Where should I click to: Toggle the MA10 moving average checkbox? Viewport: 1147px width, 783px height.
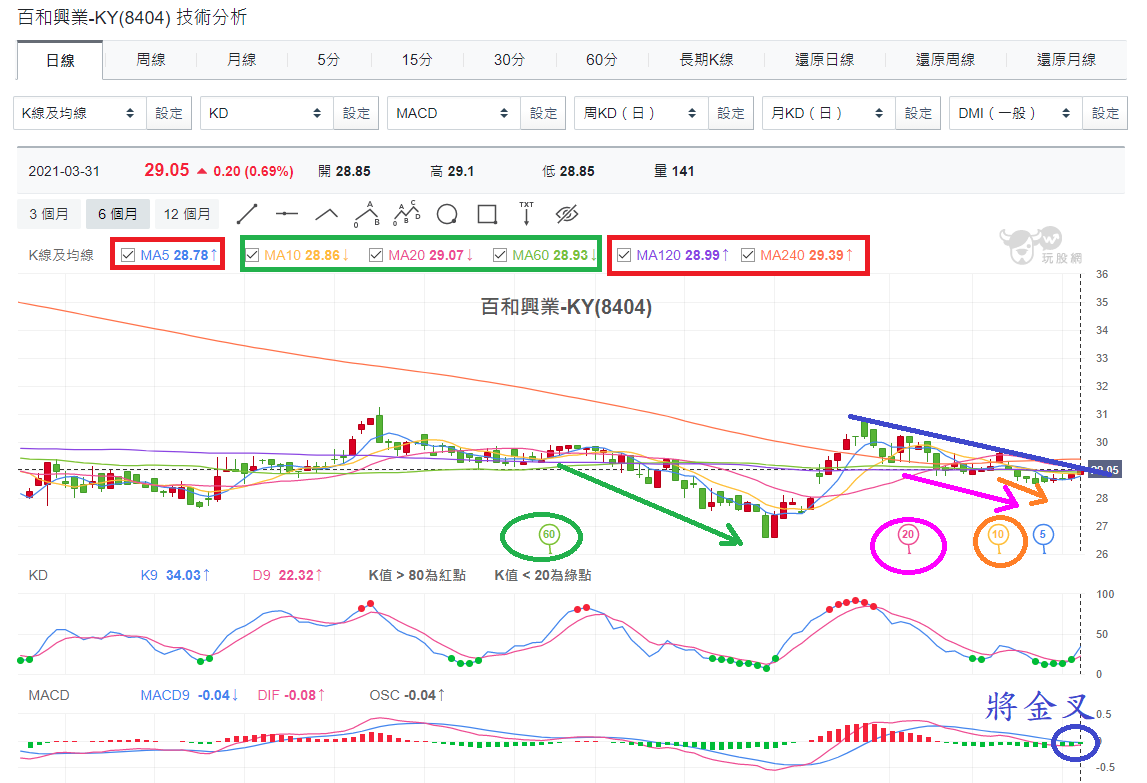(x=252, y=255)
